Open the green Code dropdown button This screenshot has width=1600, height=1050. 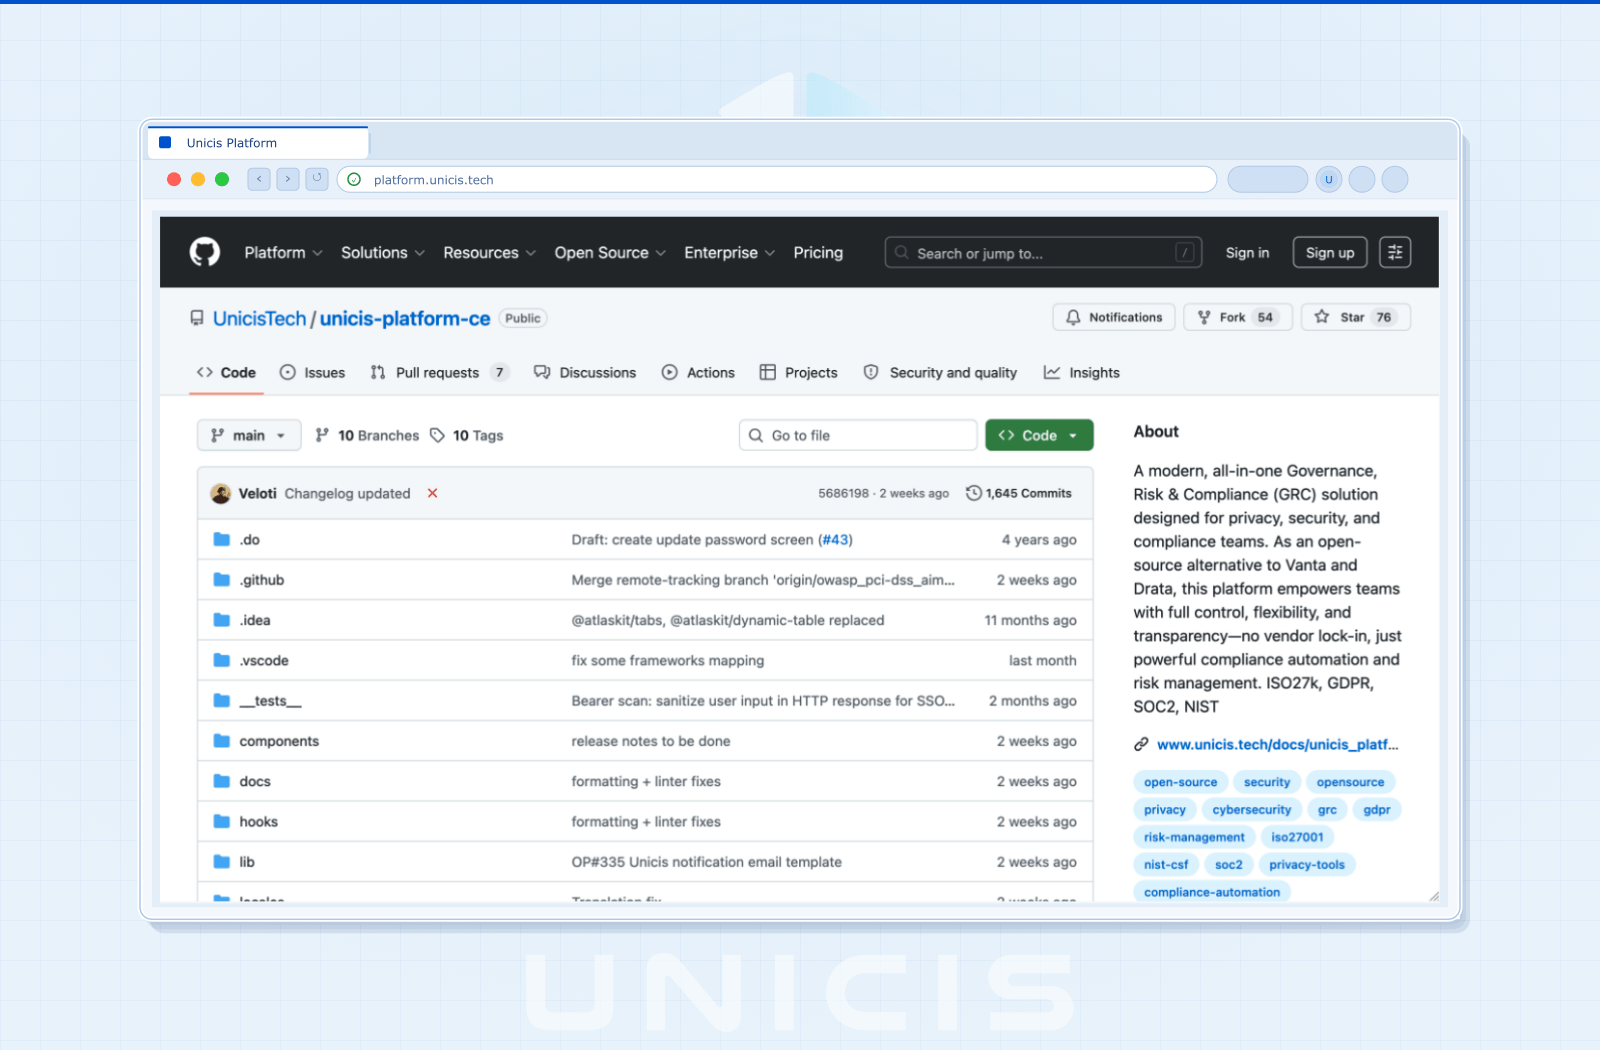[1039, 435]
